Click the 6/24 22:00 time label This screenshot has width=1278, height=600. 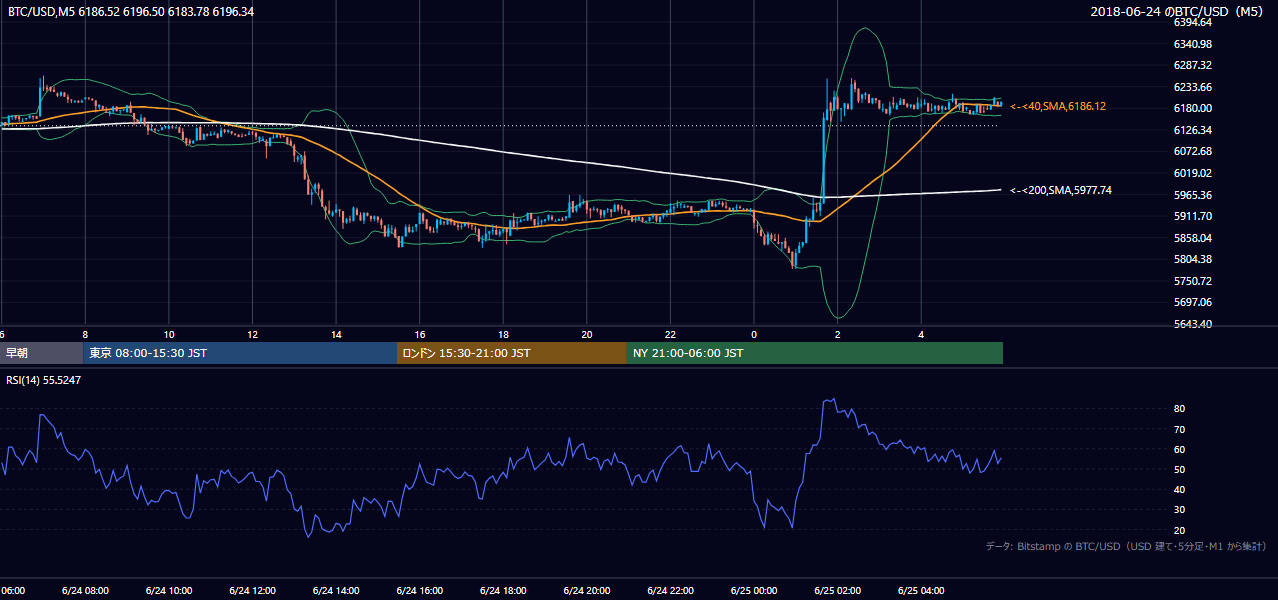click(x=669, y=591)
